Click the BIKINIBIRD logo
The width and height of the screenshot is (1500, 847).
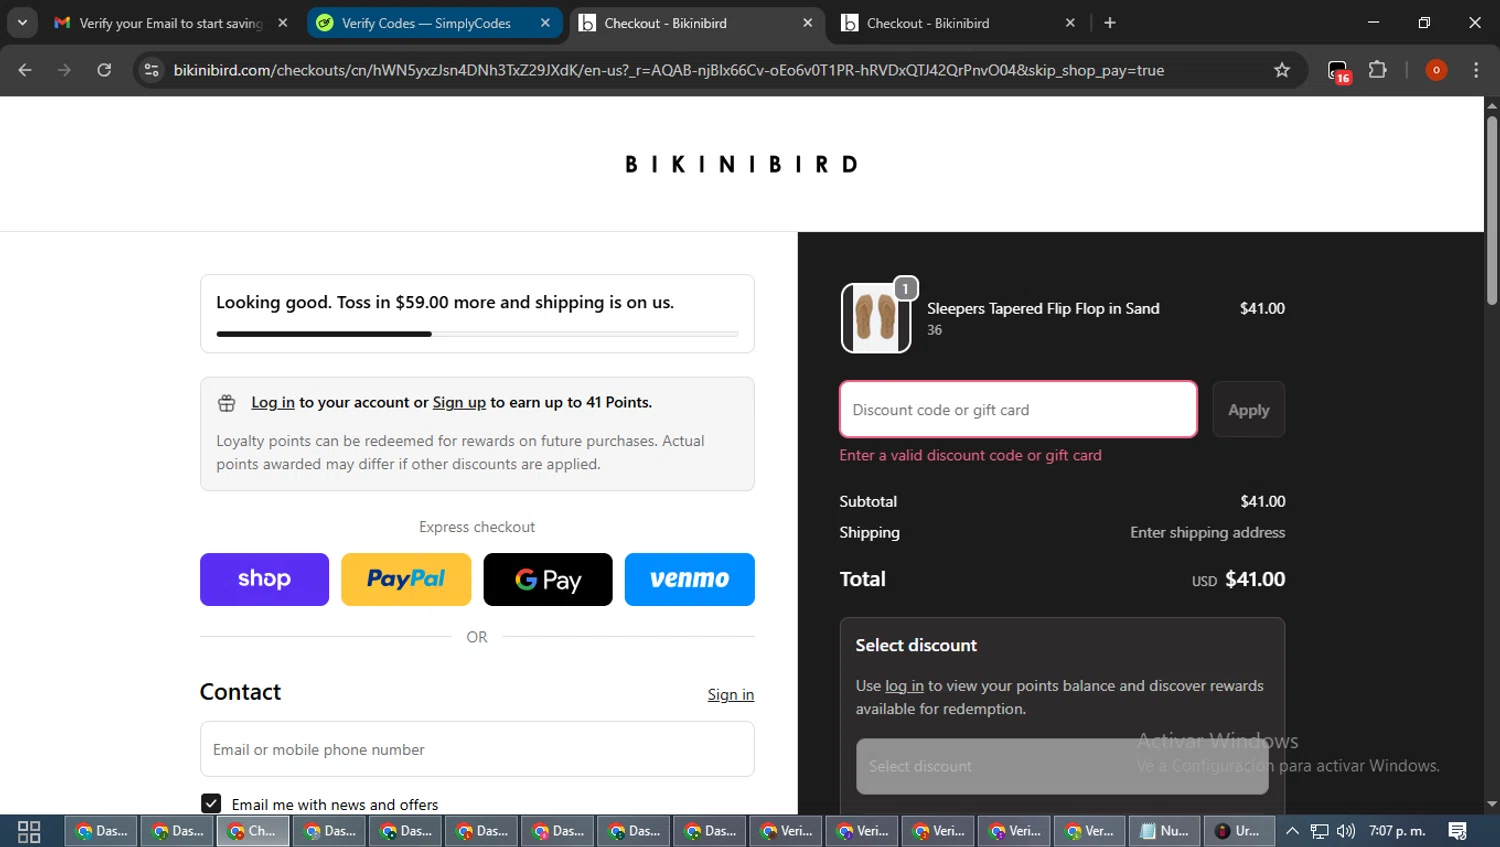coord(741,164)
